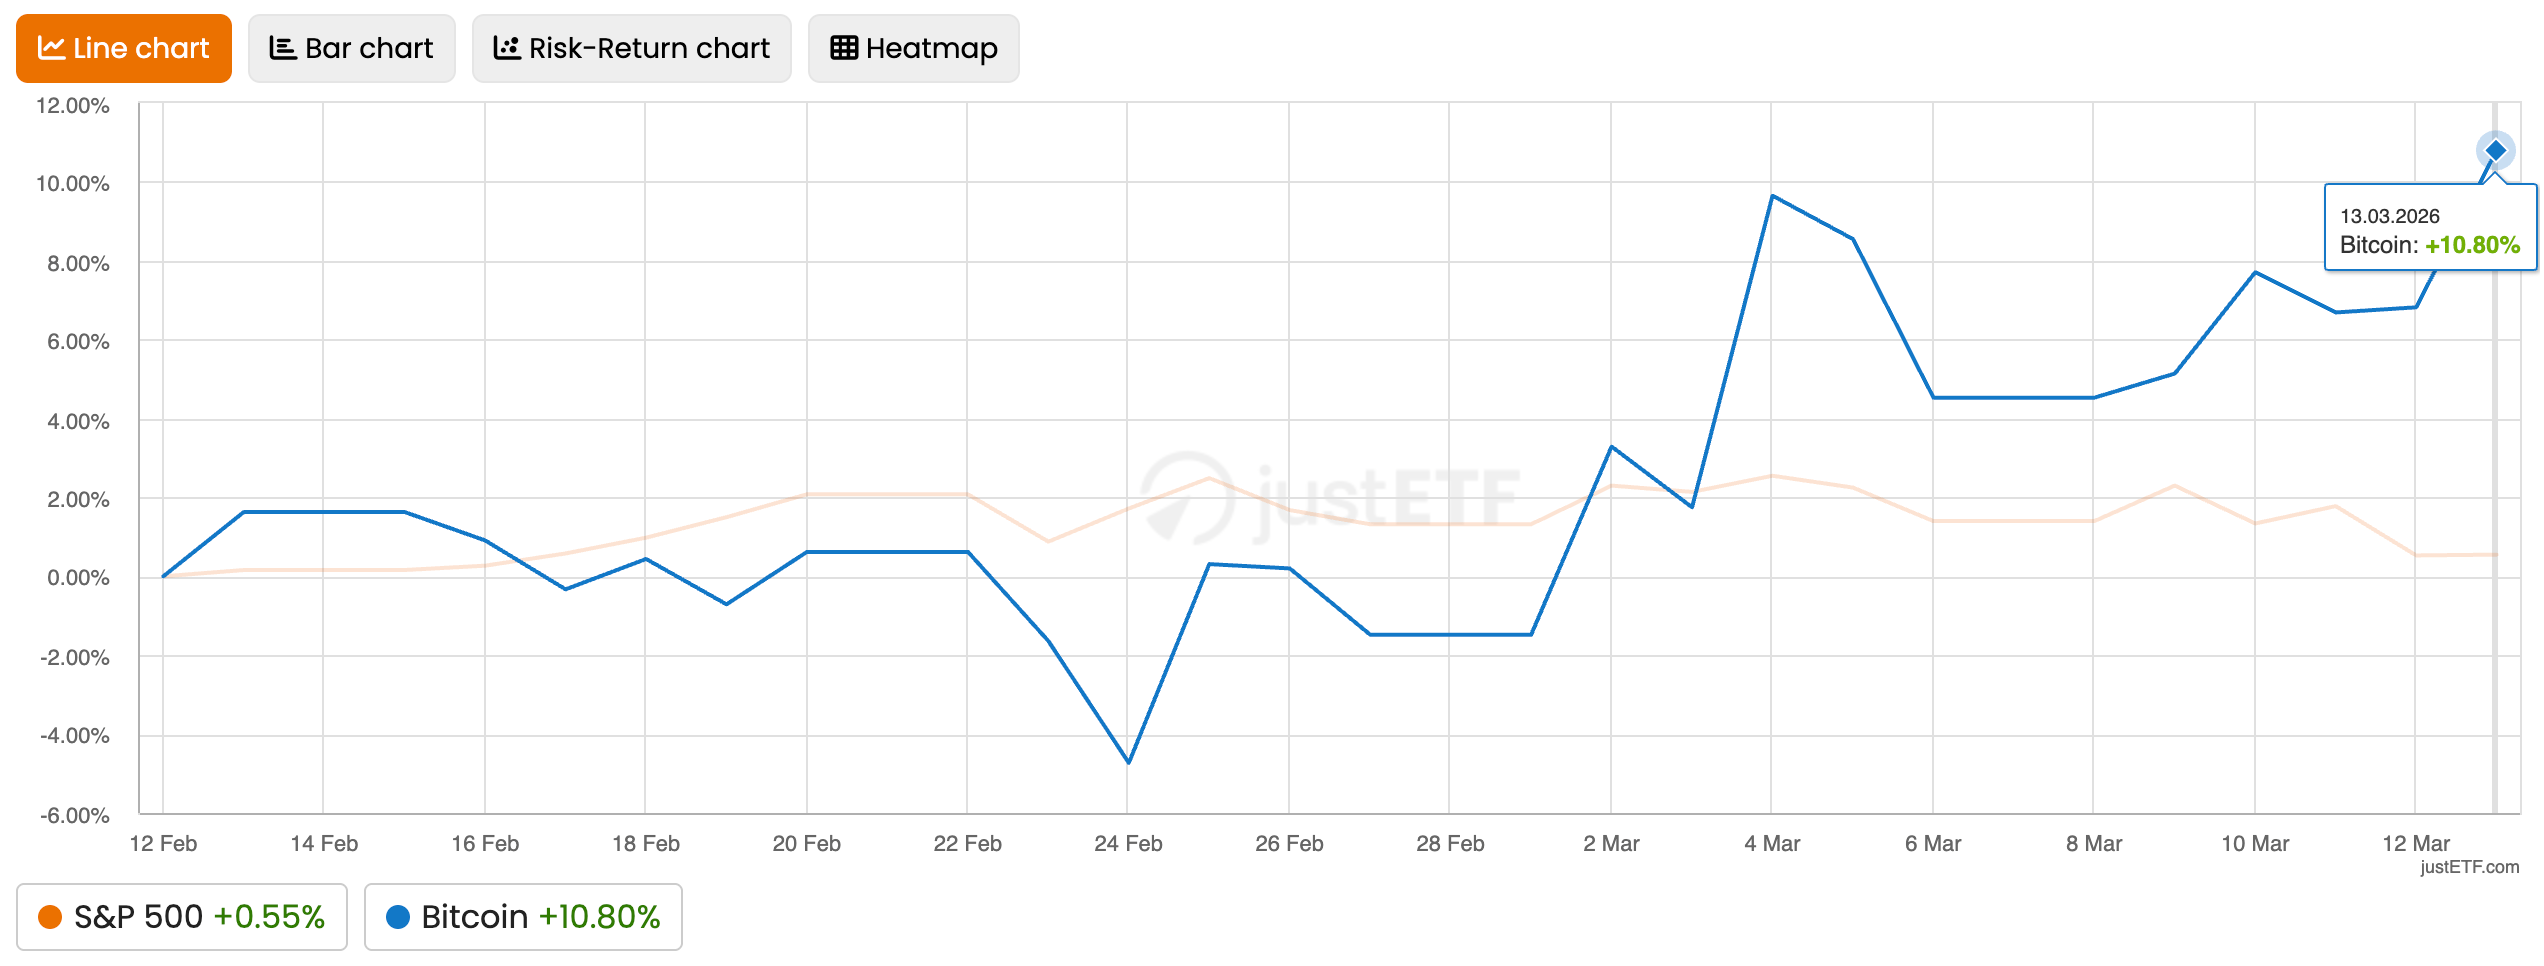This screenshot has height=966, width=2544.
Task: Select the Line chart tab
Action: pos(123,48)
